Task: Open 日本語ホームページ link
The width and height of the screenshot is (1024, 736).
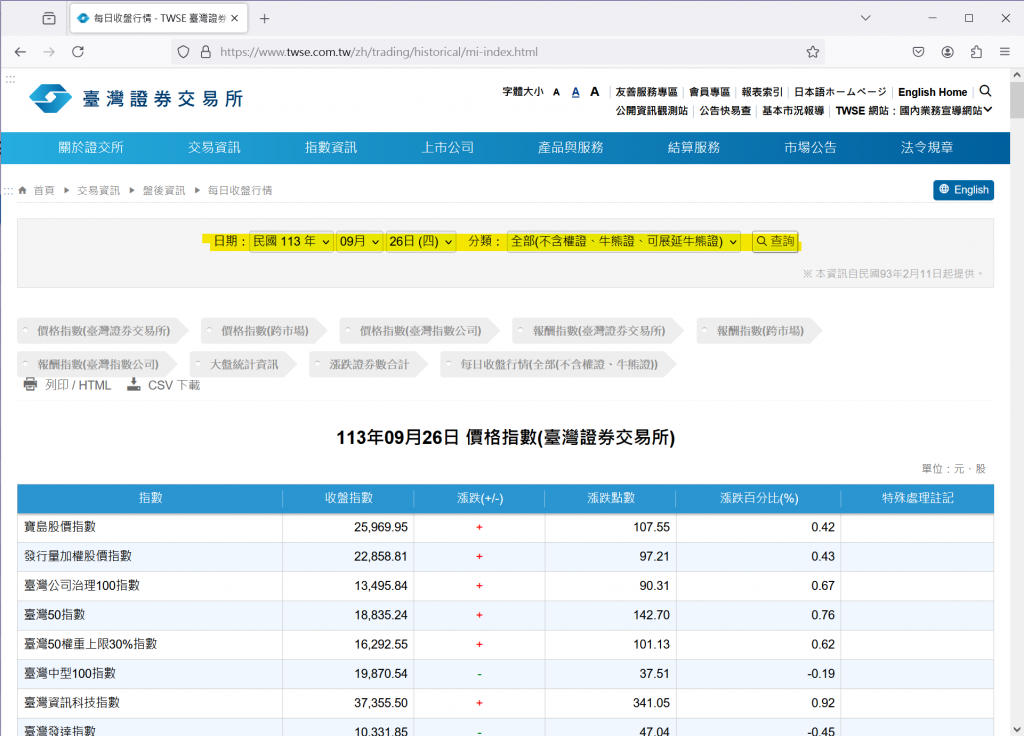Action: [x=840, y=92]
